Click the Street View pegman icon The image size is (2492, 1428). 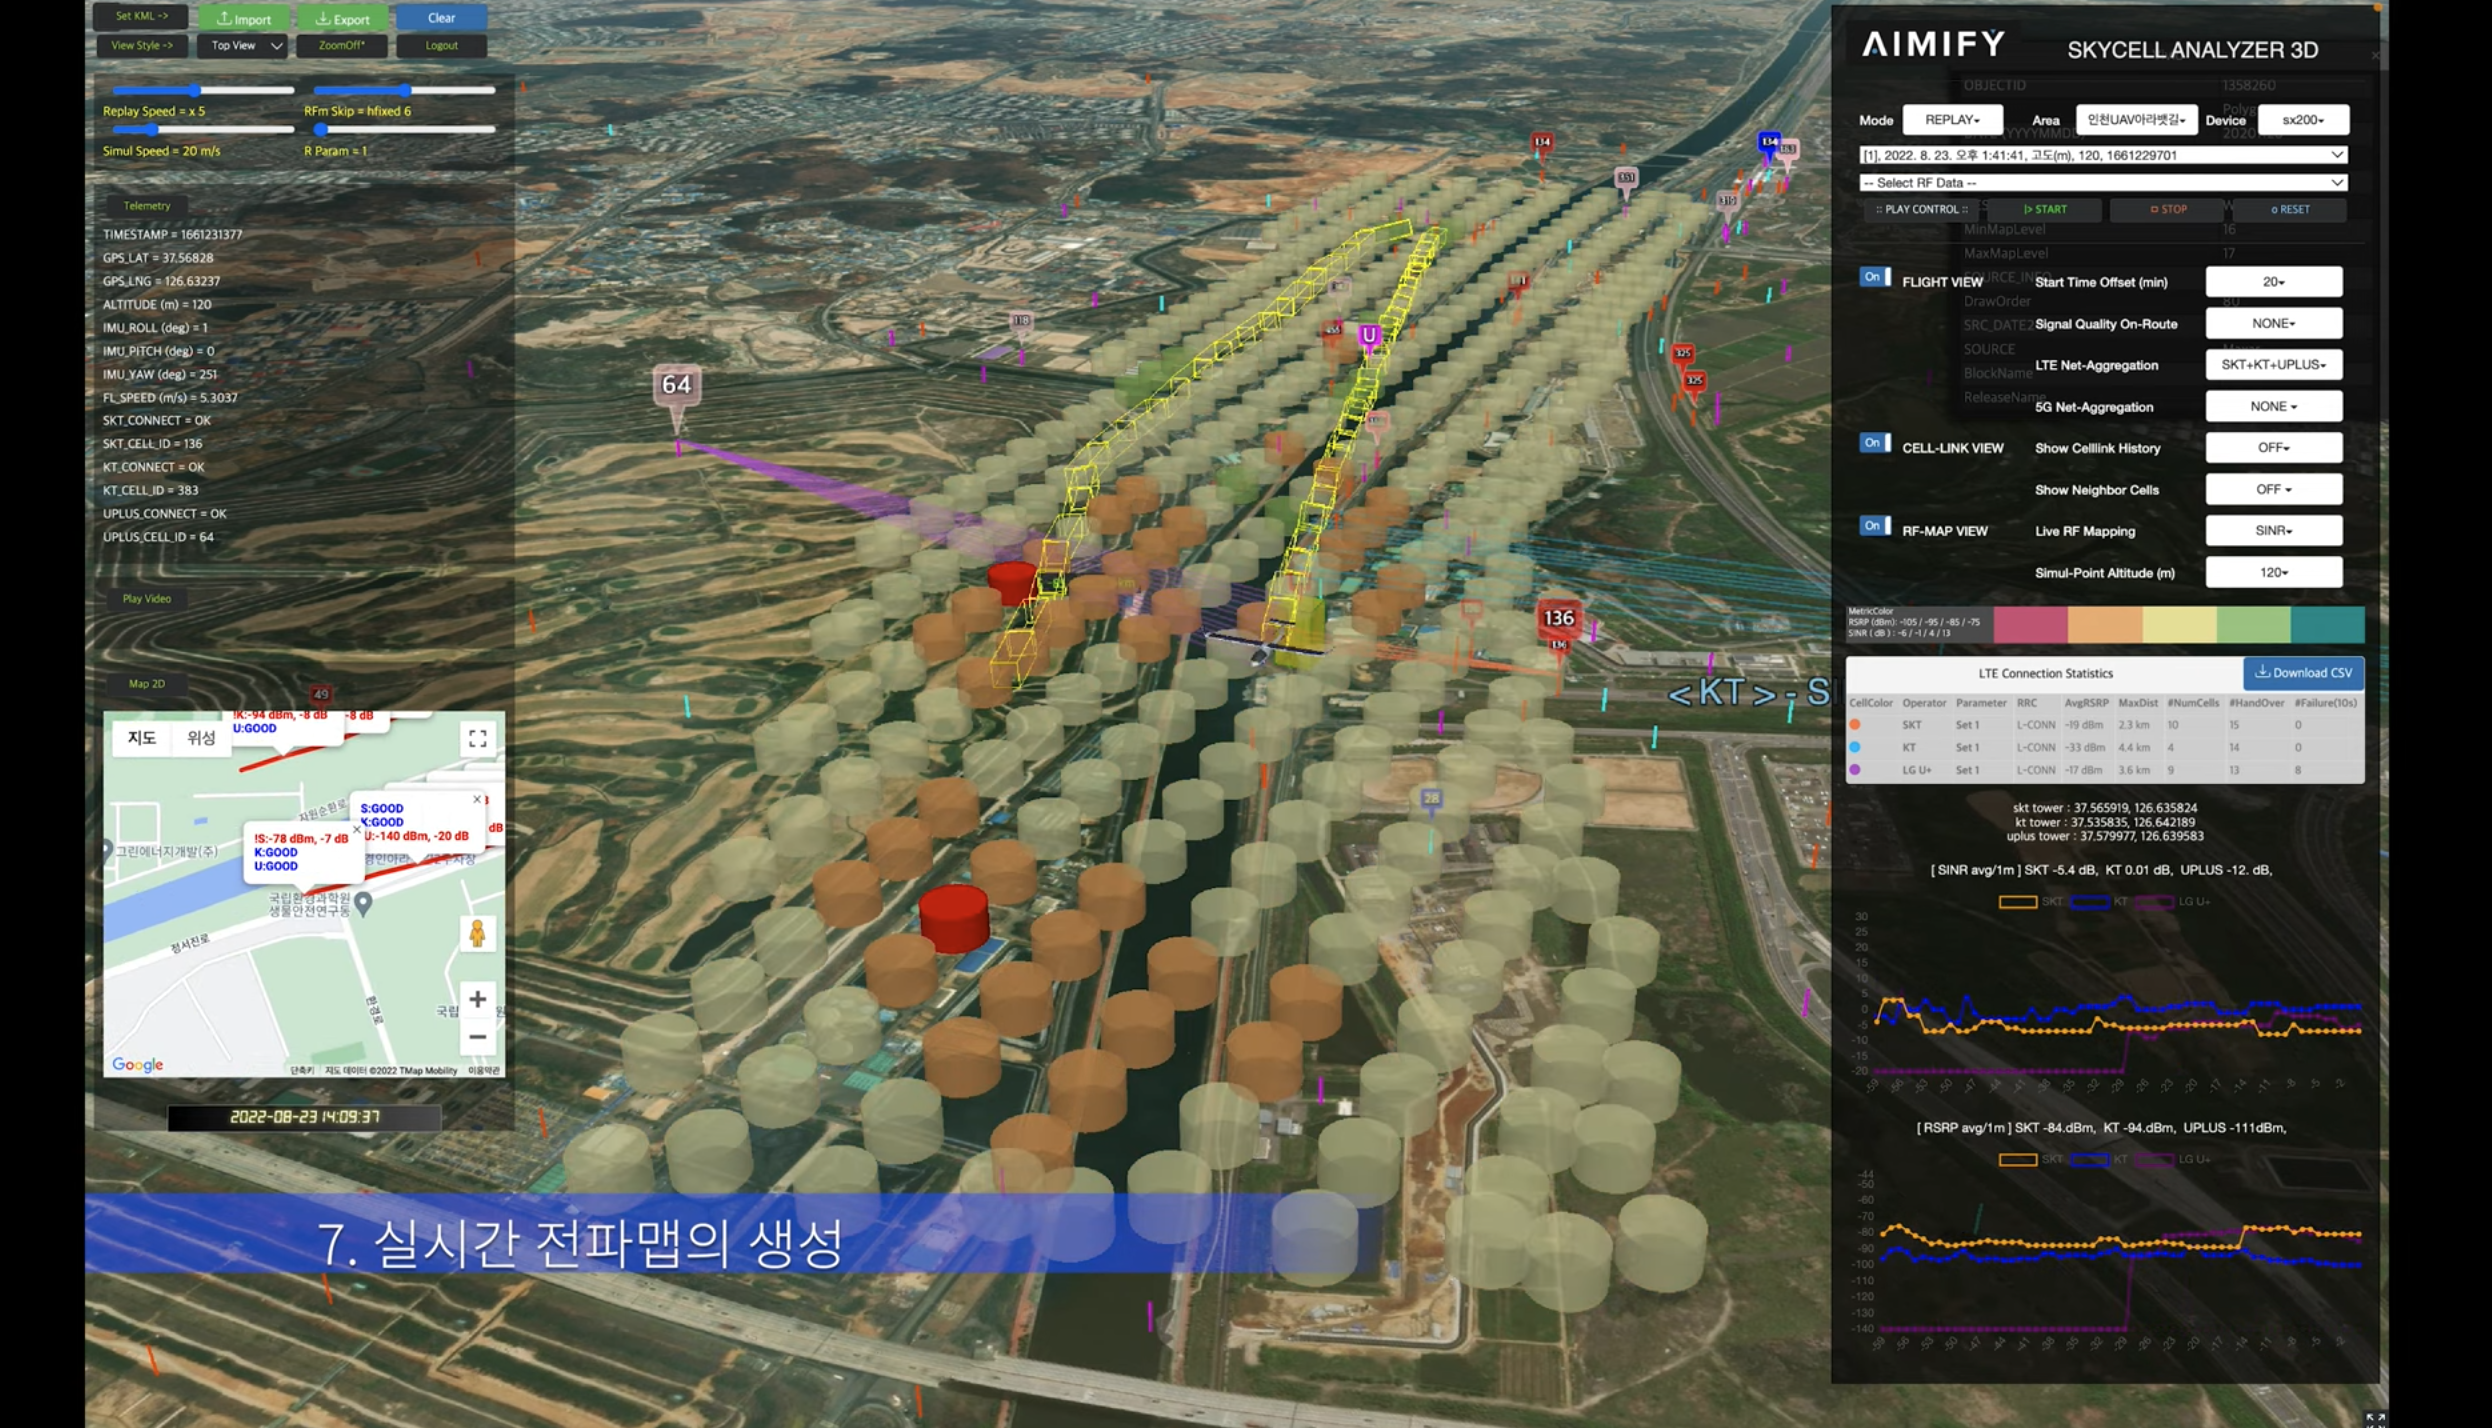477,933
